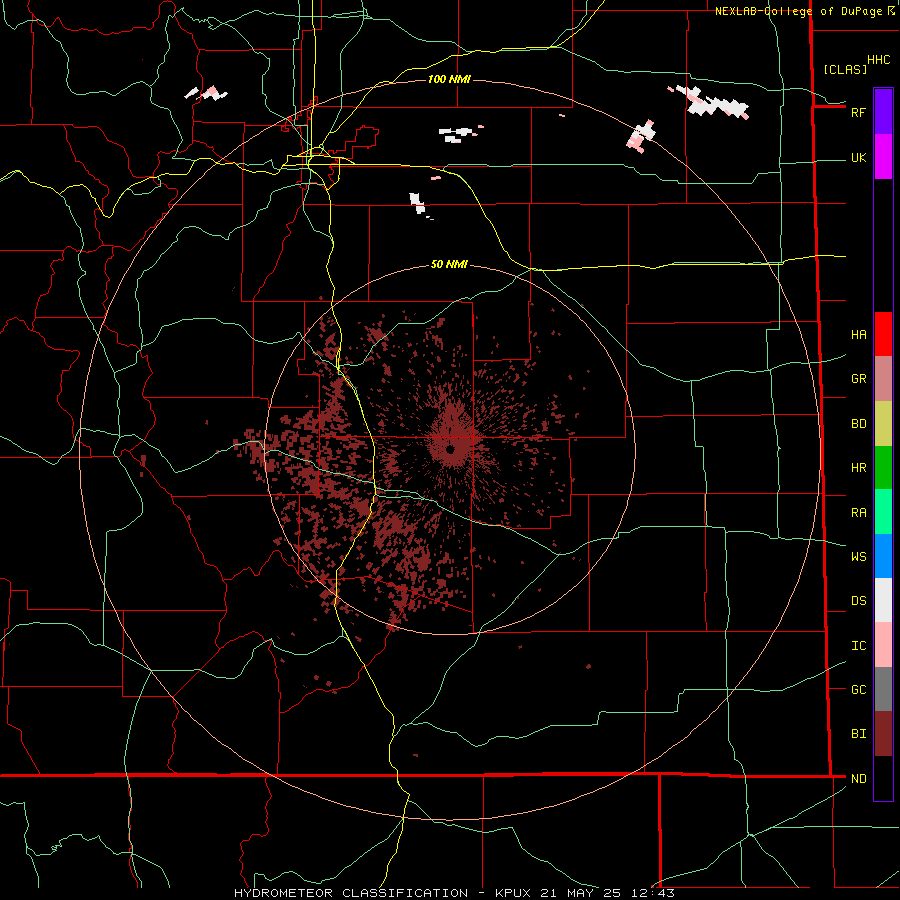Click the HYDROMETEOR CLASSIFICATION title text

356,893
